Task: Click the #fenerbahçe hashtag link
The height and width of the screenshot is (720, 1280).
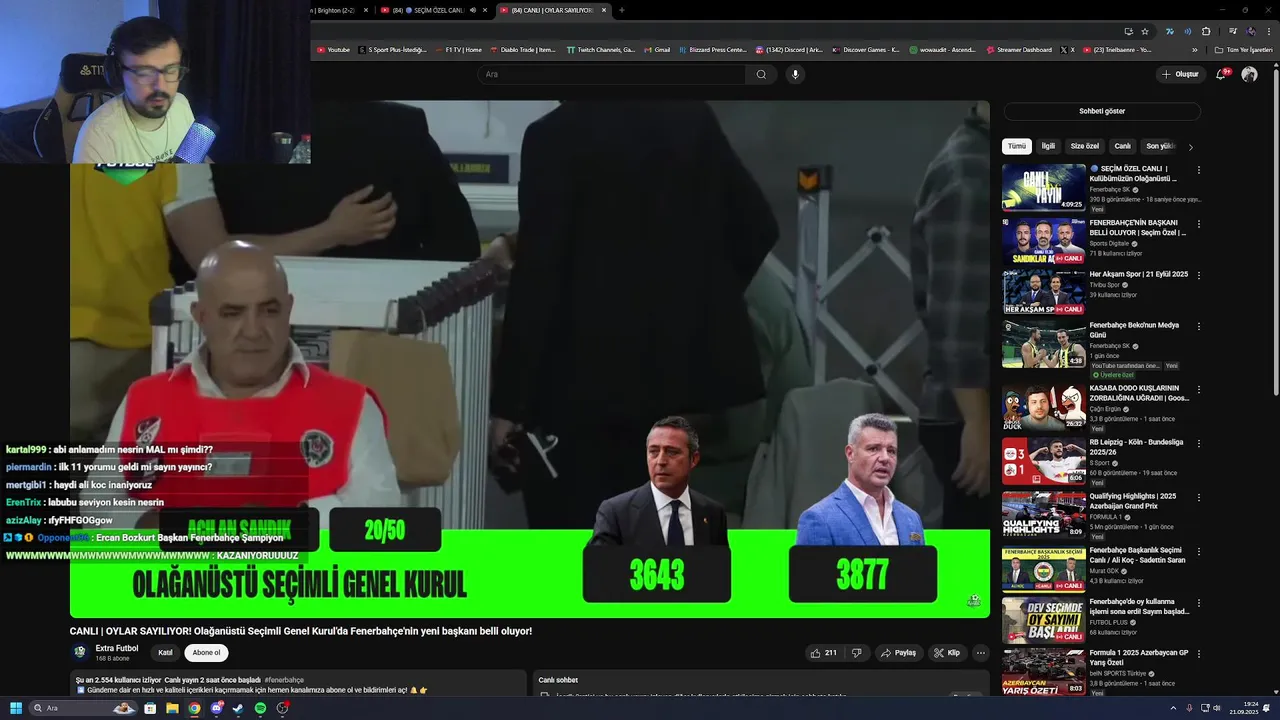Action: tap(284, 680)
